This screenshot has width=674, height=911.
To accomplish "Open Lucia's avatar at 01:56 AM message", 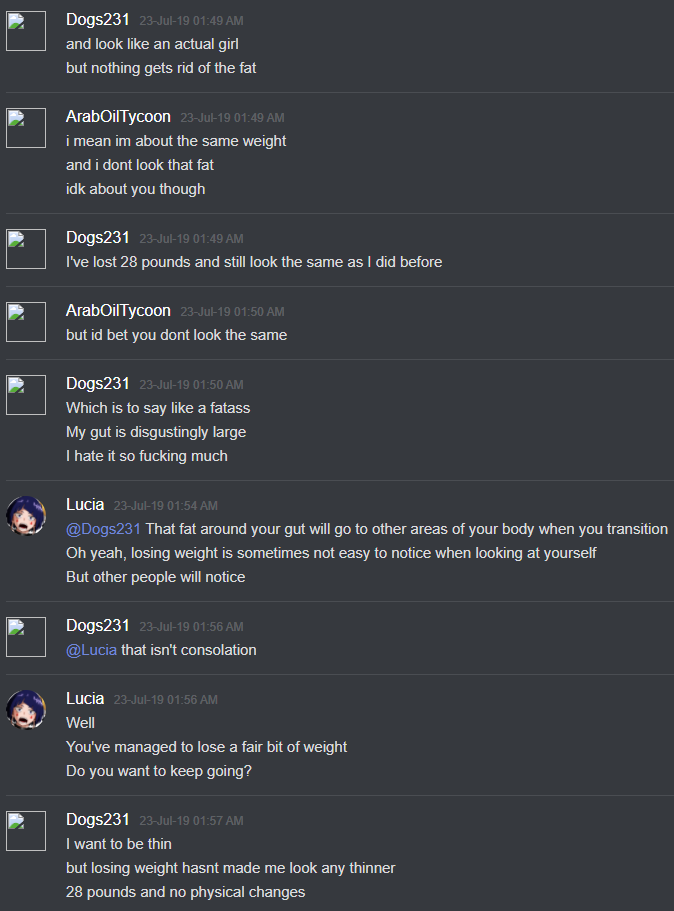I will (x=26, y=709).
